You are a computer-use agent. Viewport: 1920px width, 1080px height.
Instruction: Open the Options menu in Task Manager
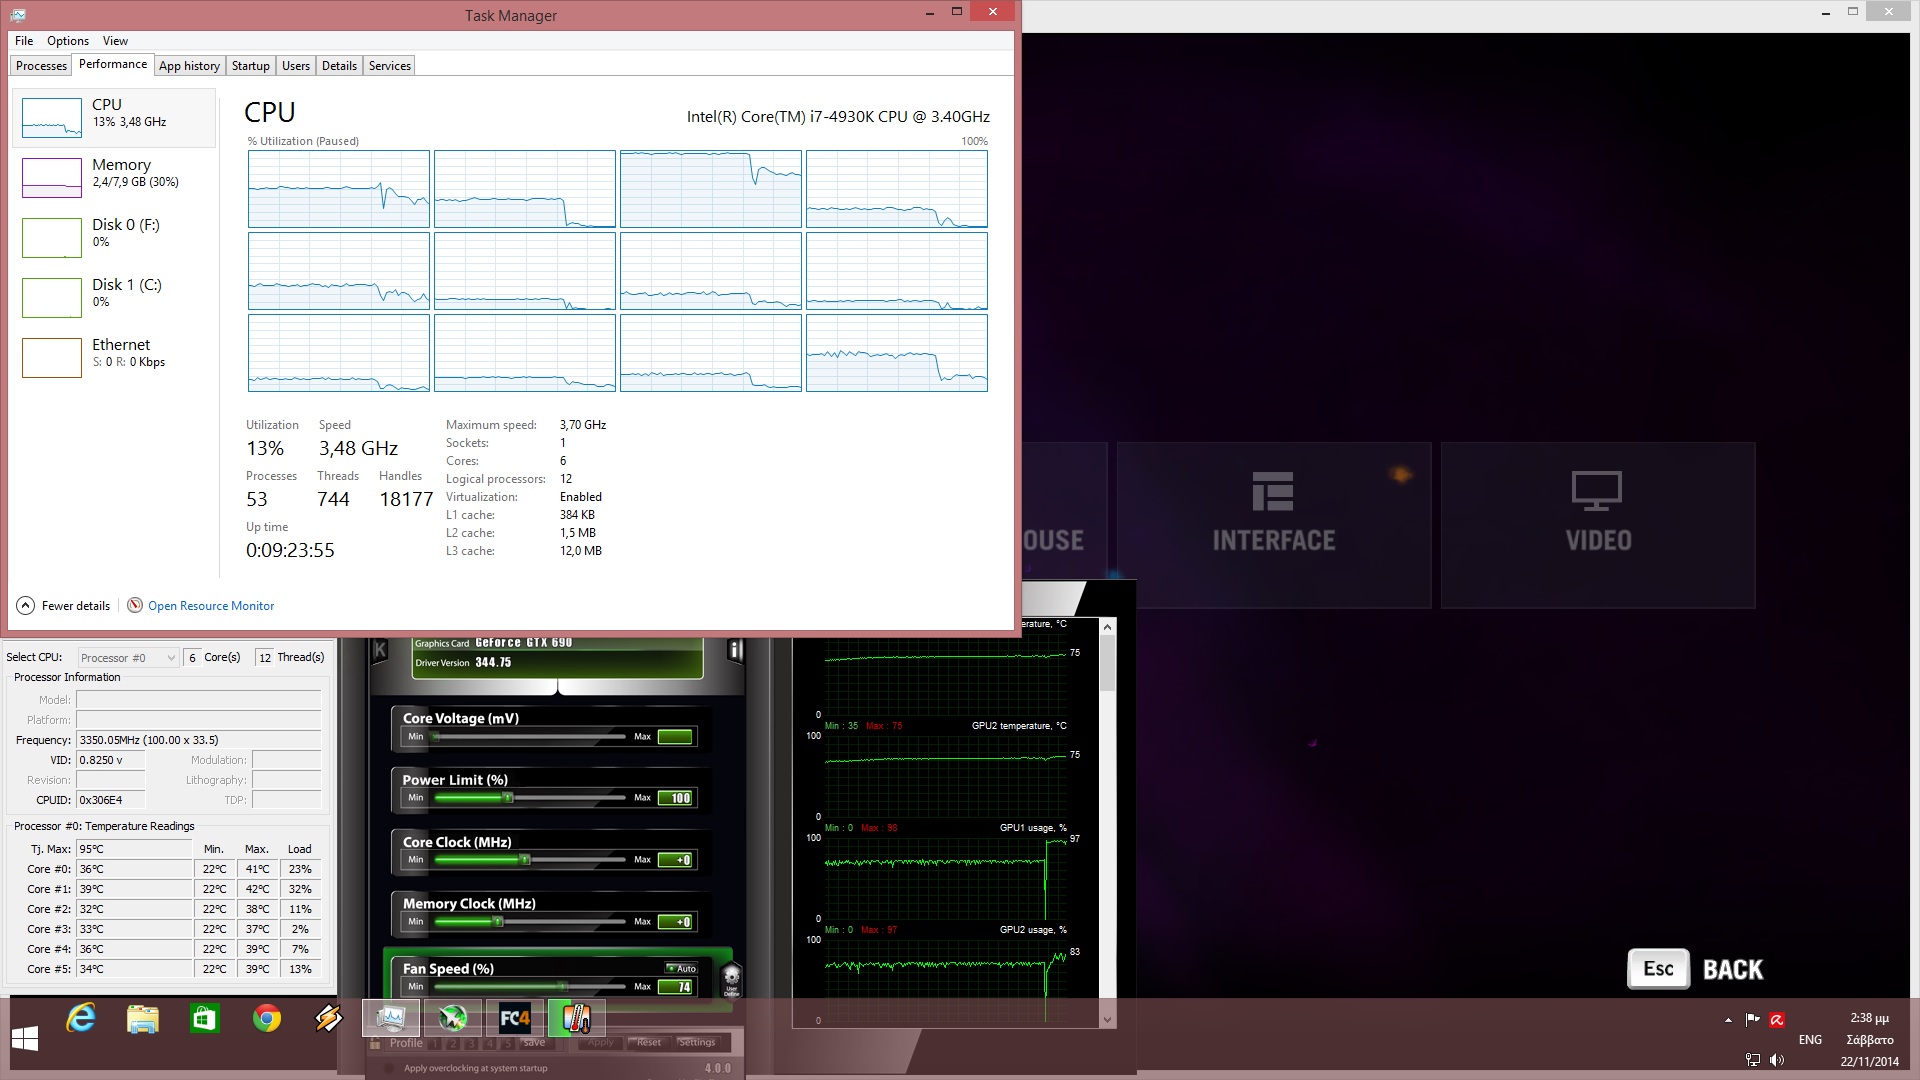point(68,41)
